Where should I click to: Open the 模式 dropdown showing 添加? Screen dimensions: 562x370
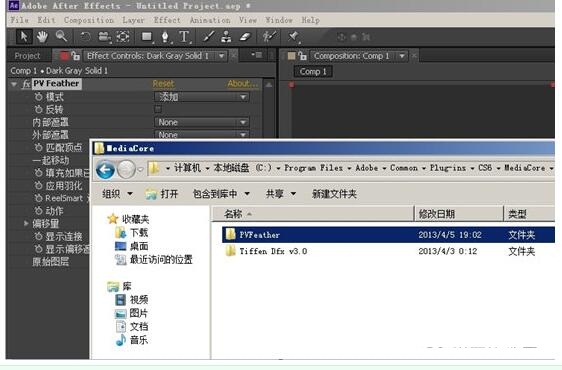(x=202, y=97)
